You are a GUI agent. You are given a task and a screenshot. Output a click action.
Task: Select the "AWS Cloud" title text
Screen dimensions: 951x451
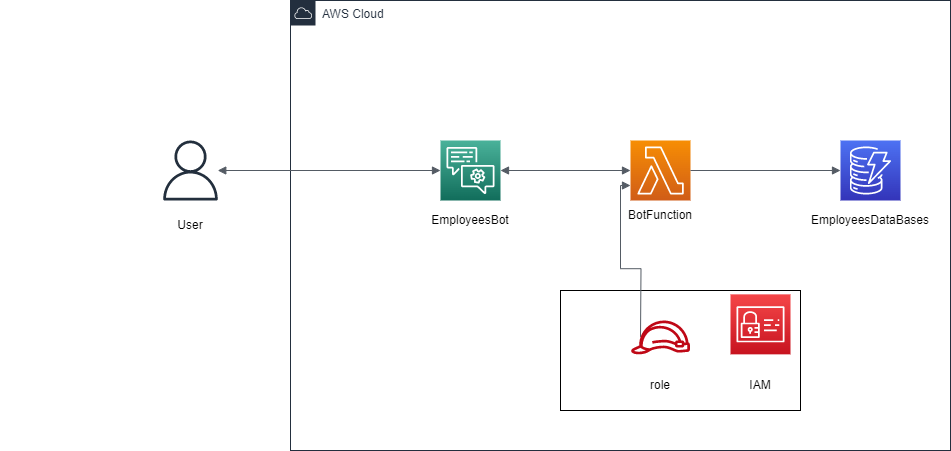pos(352,13)
